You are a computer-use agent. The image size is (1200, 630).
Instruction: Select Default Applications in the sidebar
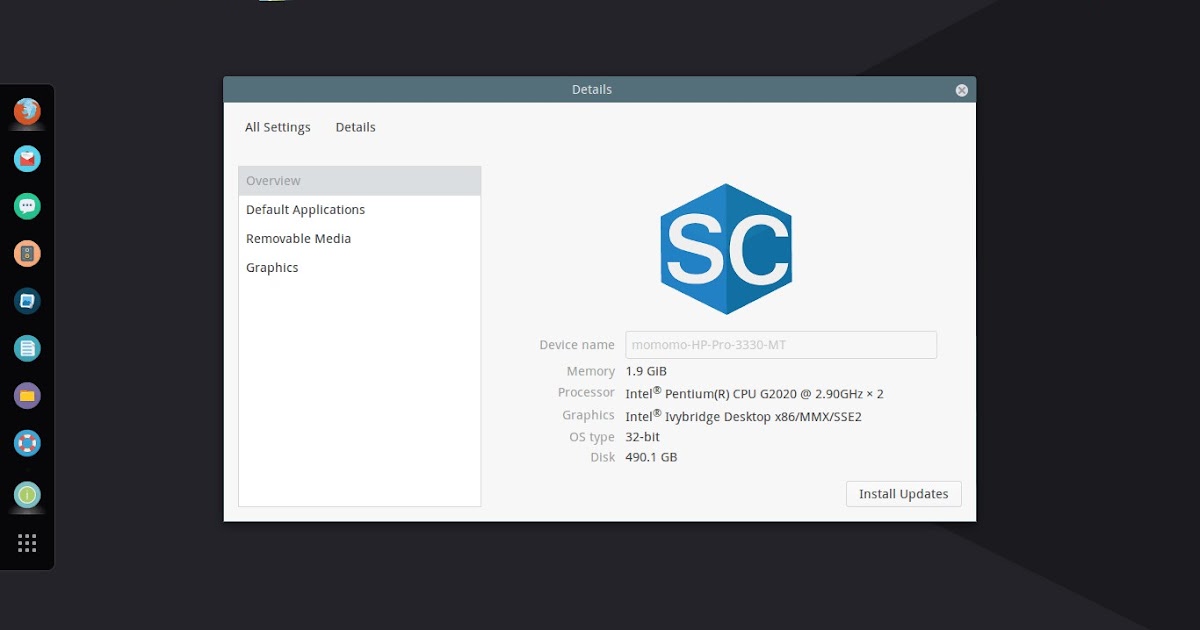tap(305, 209)
